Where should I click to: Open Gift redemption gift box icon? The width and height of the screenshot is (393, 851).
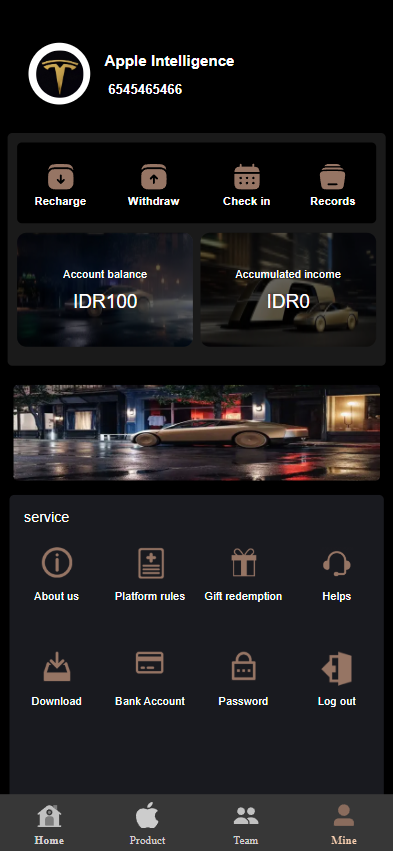tap(243, 562)
